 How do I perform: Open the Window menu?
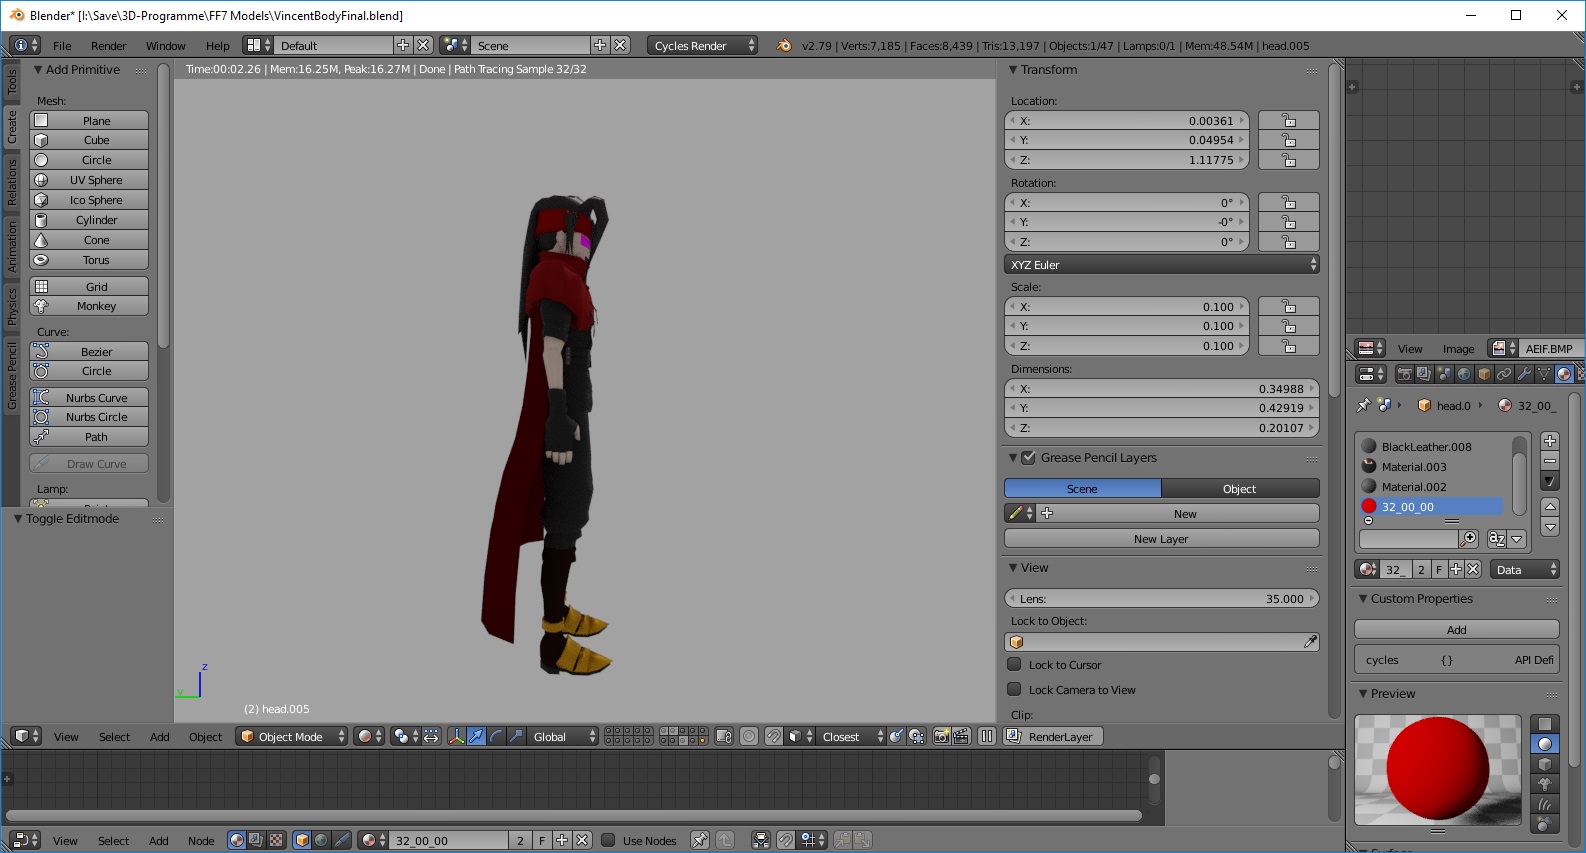pos(165,46)
